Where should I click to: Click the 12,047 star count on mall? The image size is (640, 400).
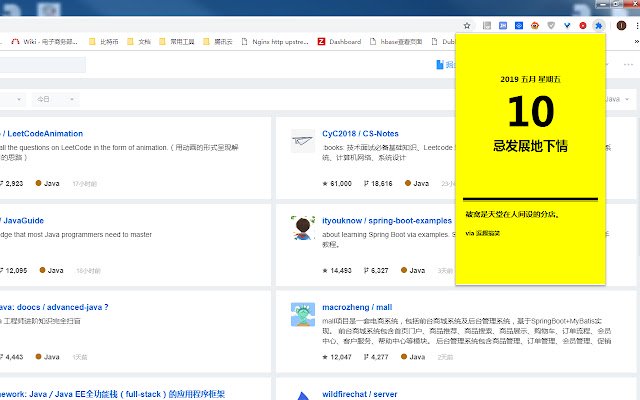tap(337, 357)
